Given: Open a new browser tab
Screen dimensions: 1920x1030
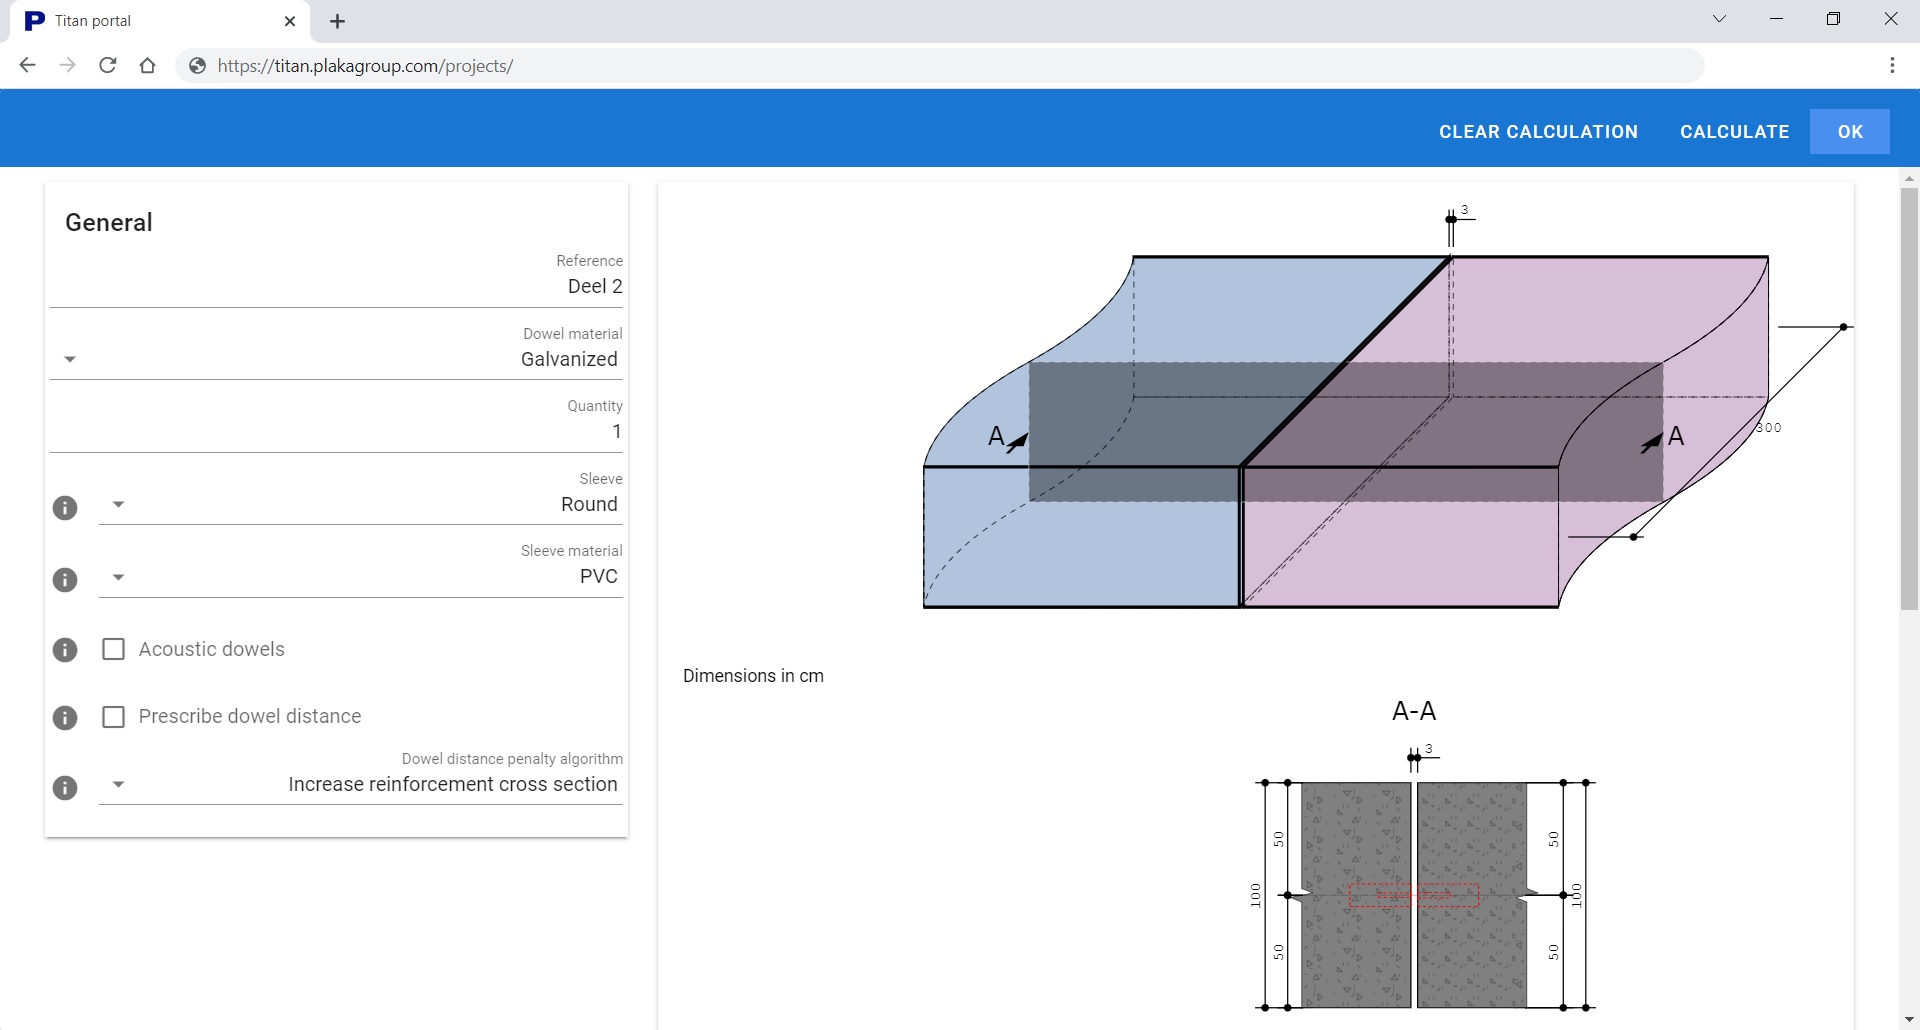Looking at the screenshot, I should [338, 21].
